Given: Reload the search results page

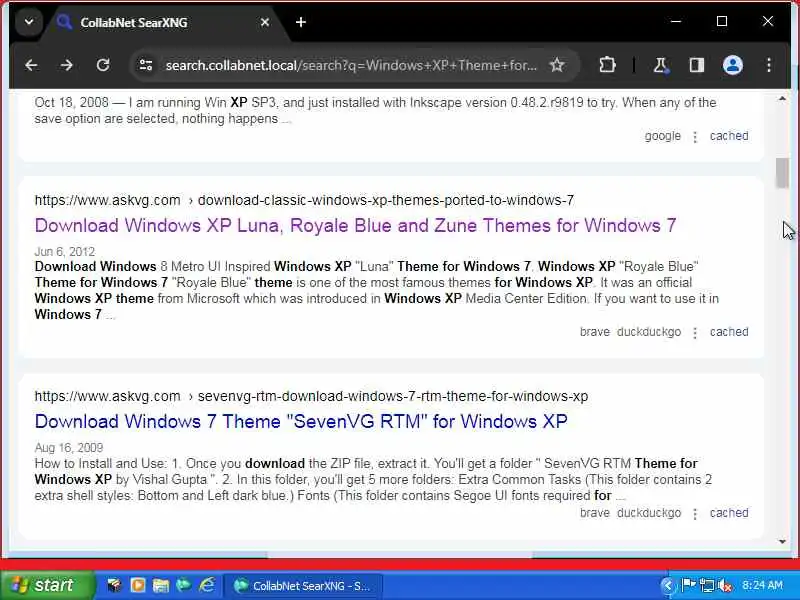Looking at the screenshot, I should click(103, 65).
